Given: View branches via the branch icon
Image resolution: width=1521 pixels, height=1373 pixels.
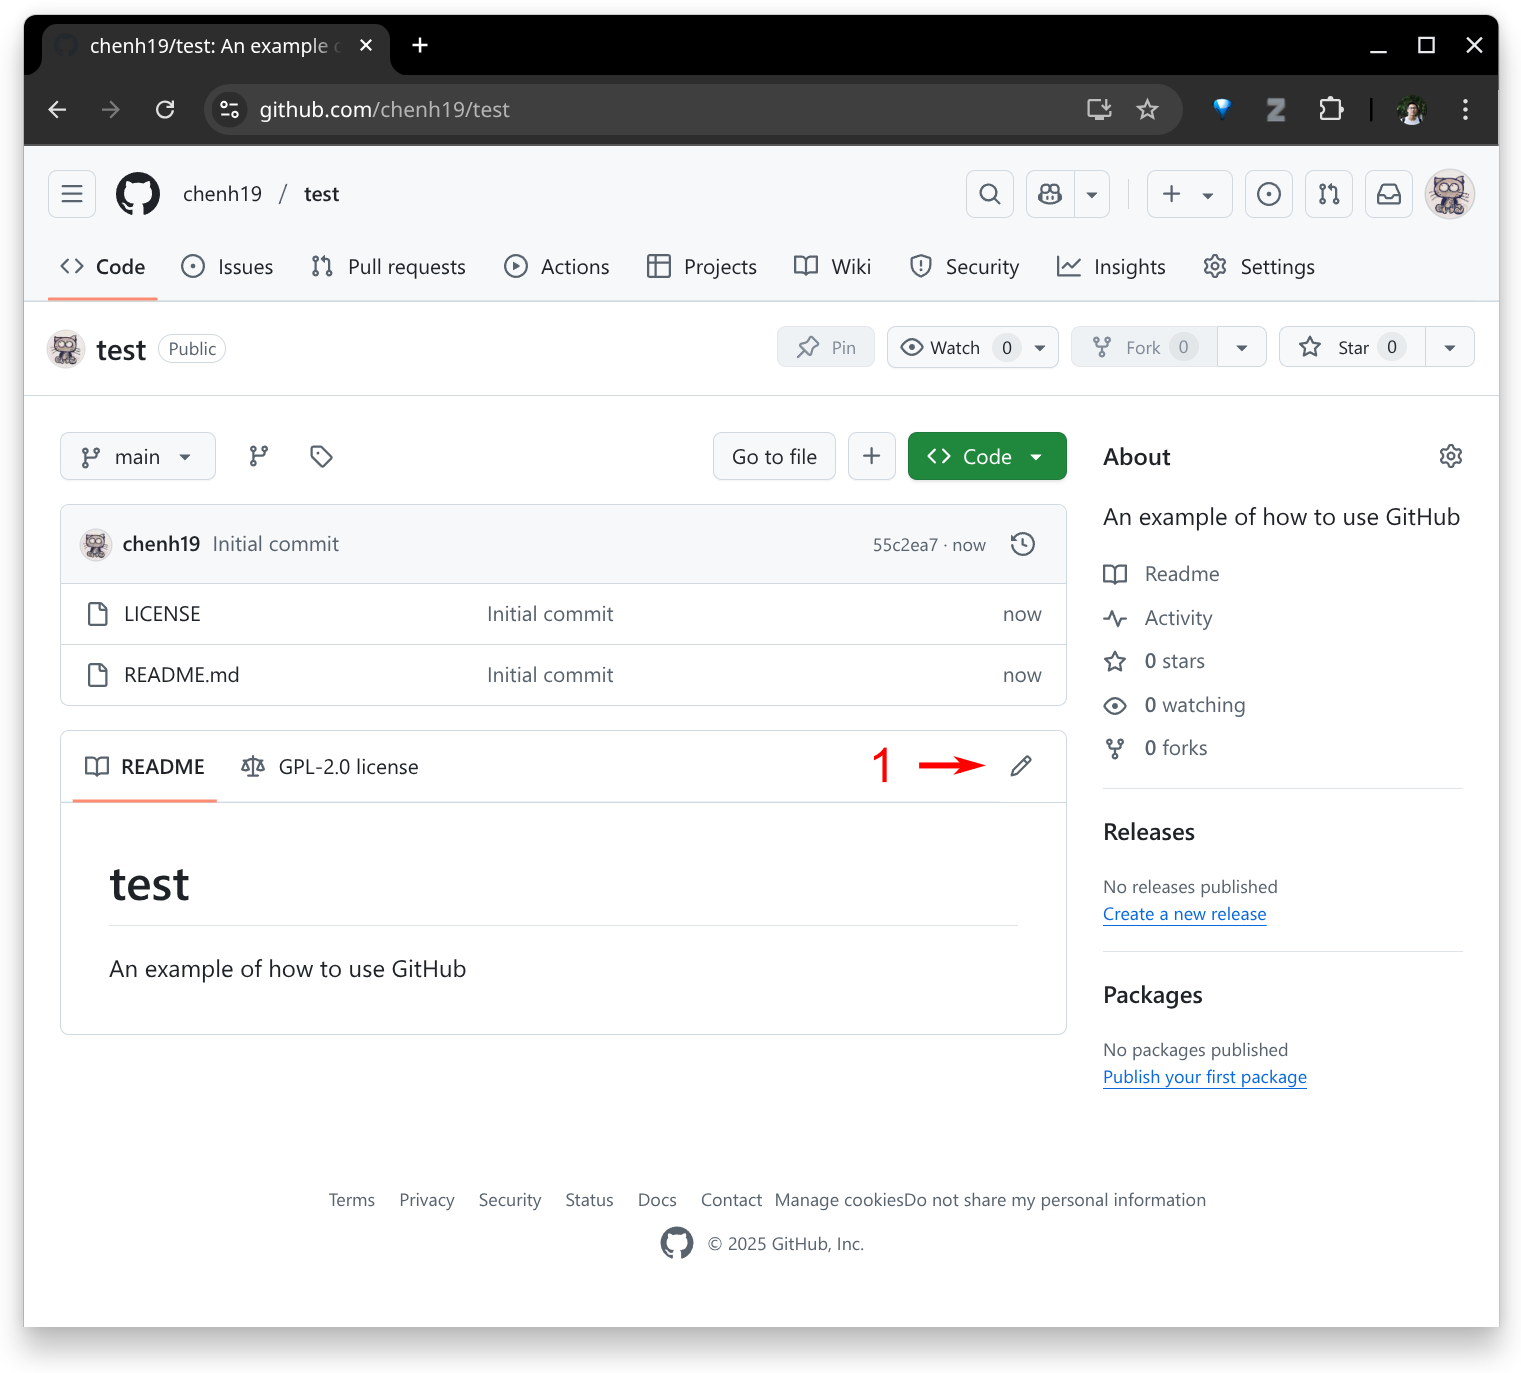Looking at the screenshot, I should (259, 456).
